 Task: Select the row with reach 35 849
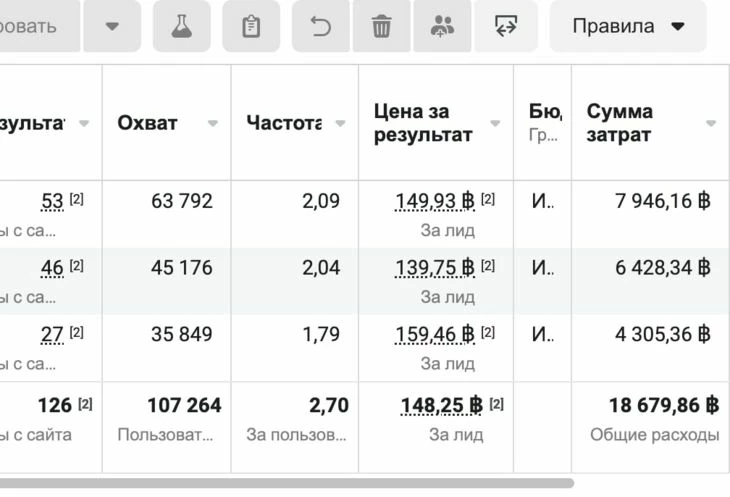182,334
